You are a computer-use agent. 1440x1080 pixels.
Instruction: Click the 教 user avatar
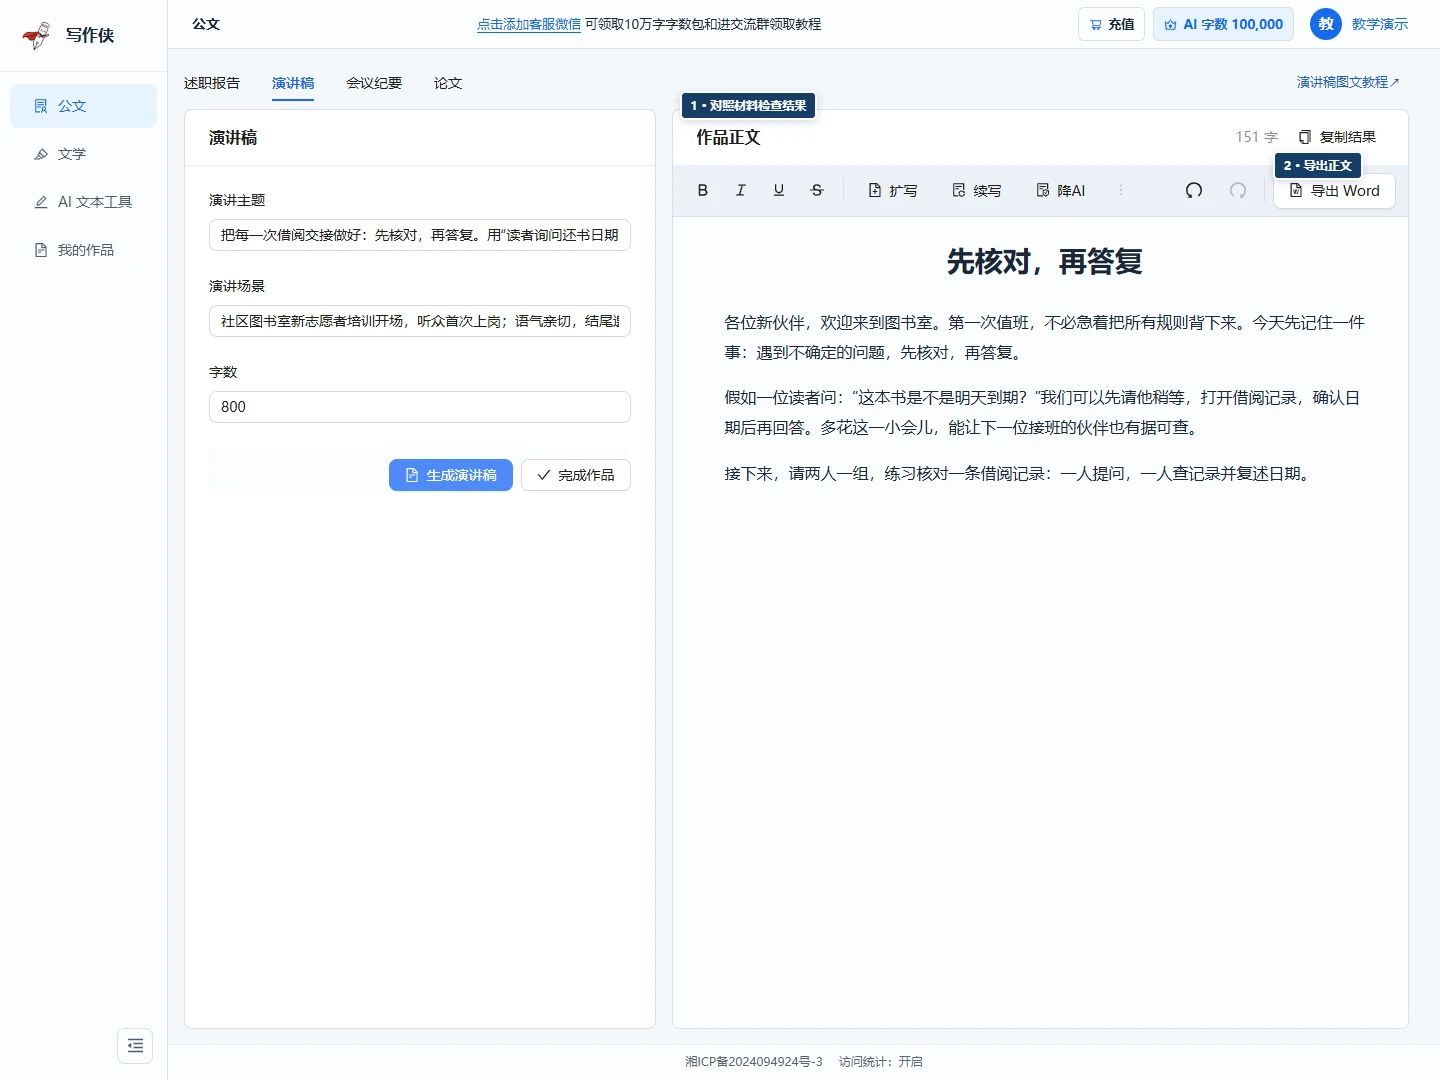tap(1326, 24)
